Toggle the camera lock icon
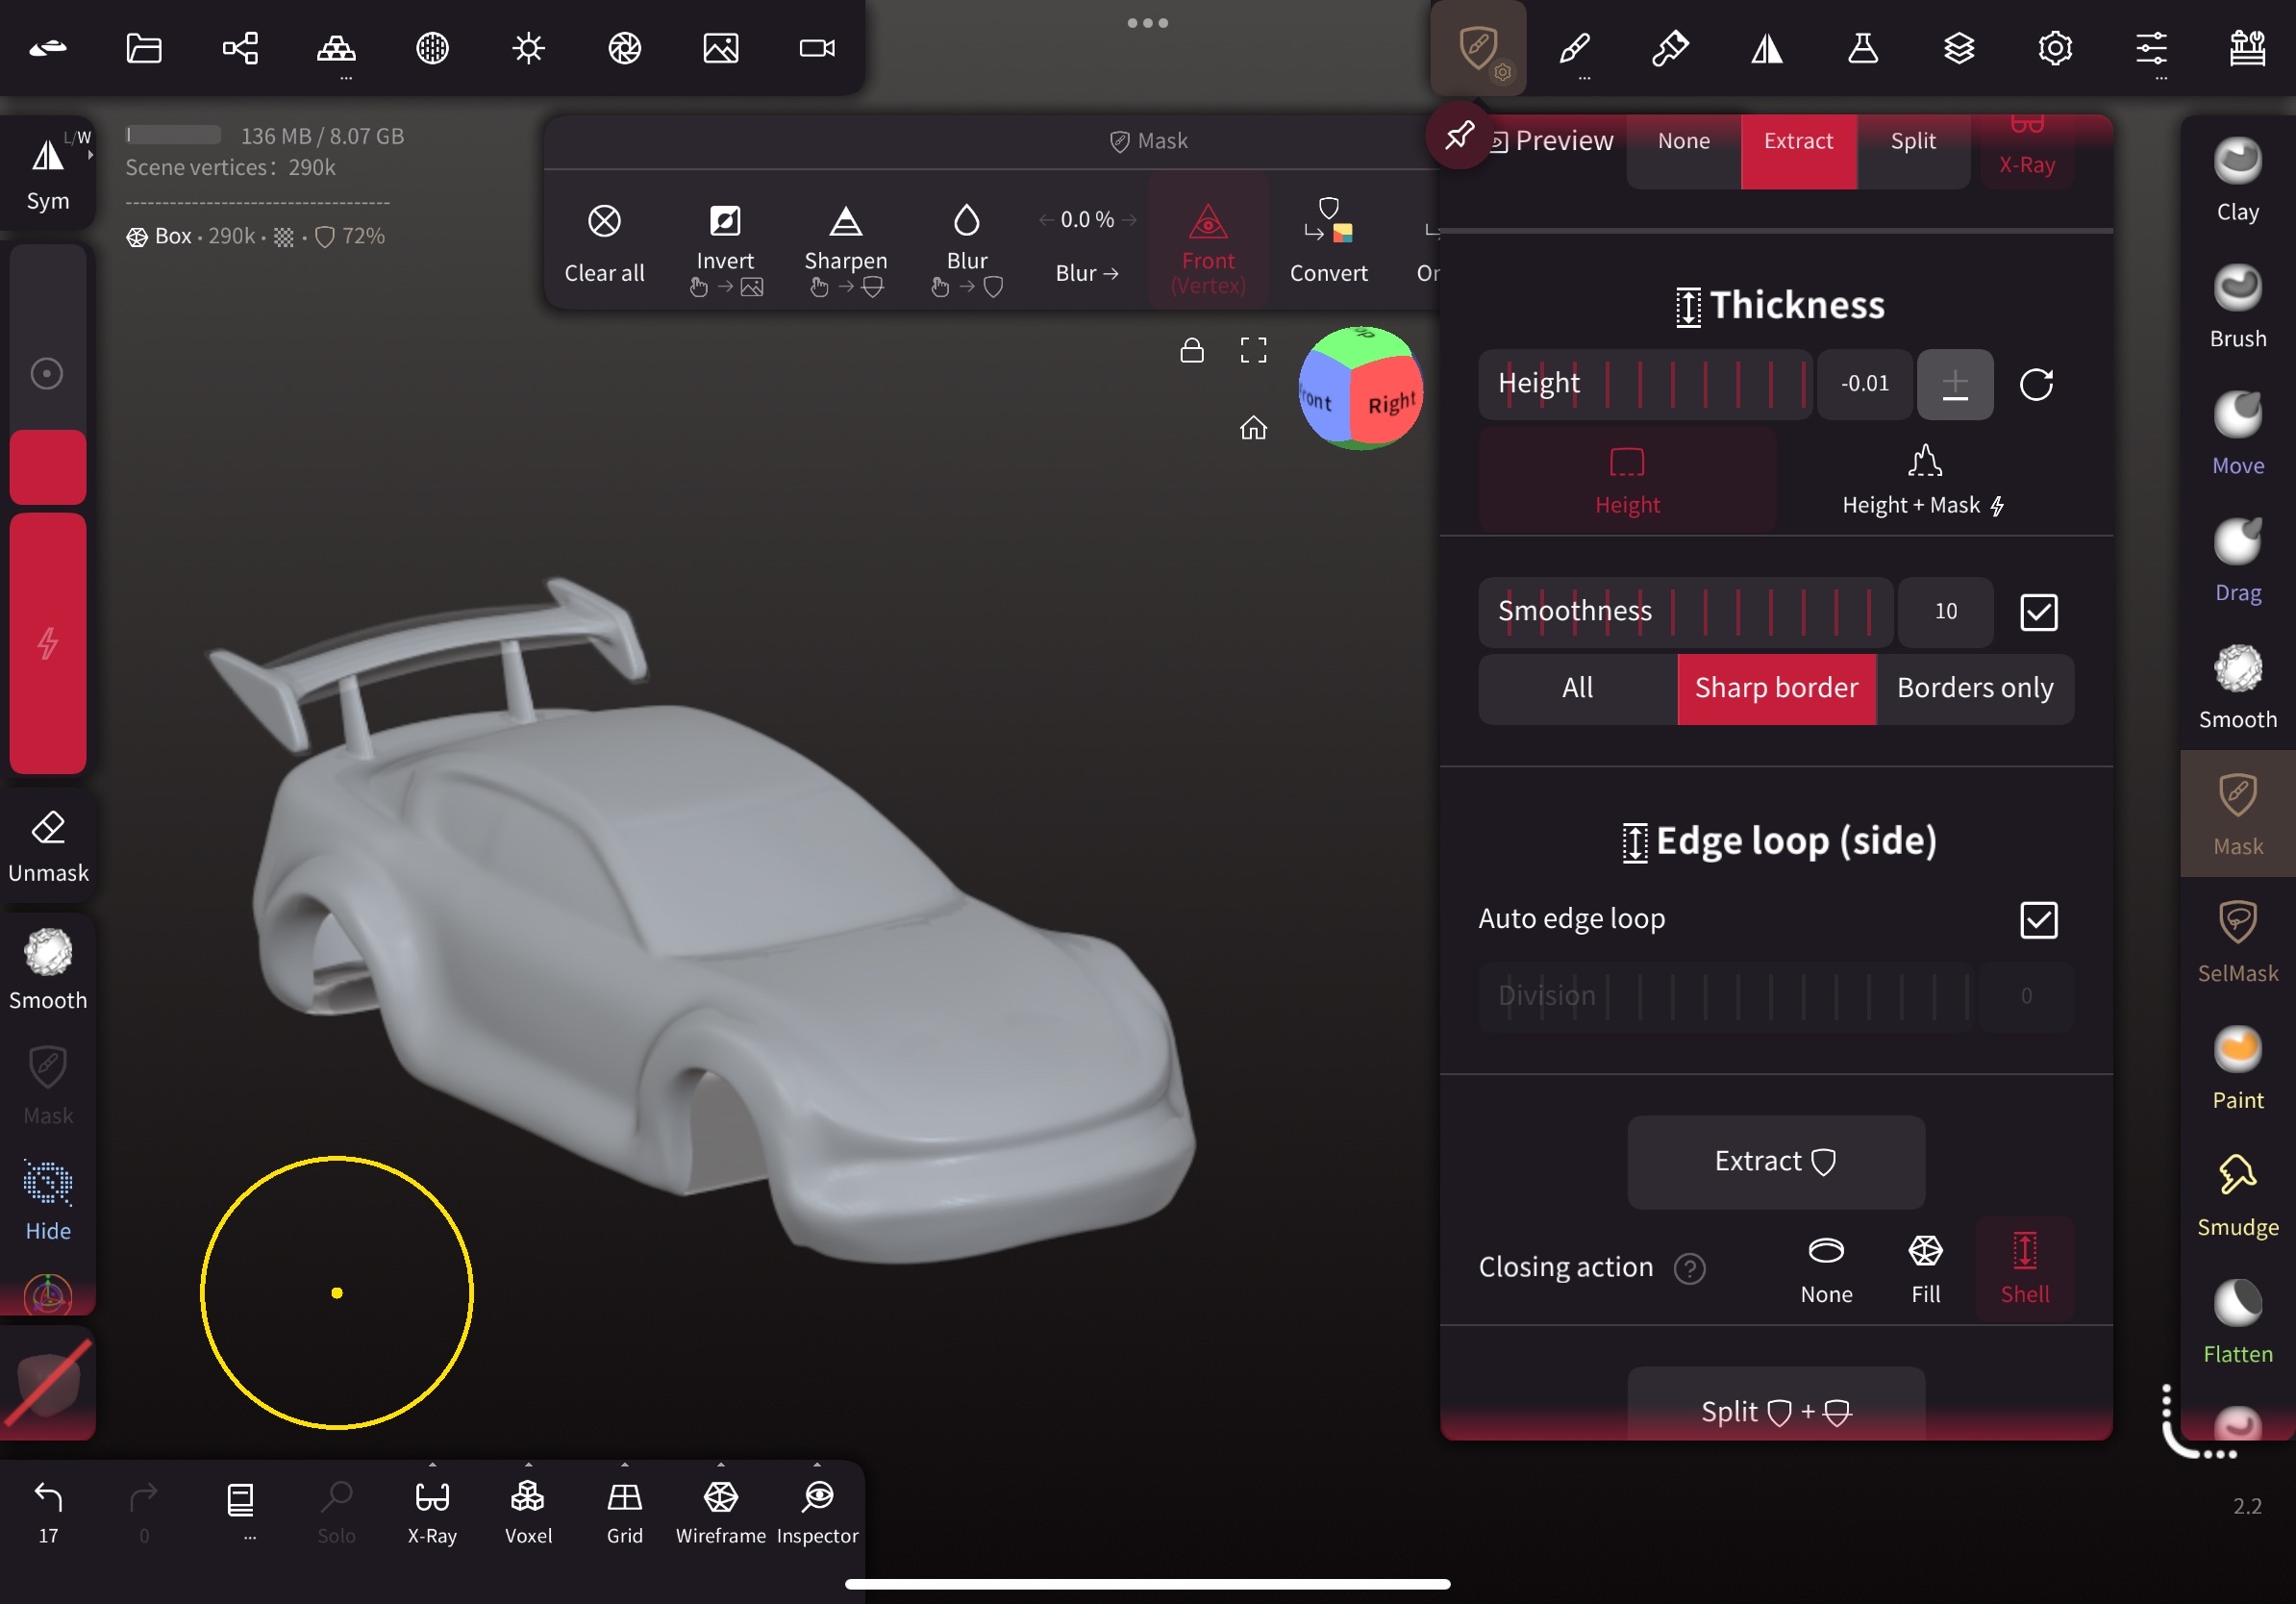 (1191, 350)
